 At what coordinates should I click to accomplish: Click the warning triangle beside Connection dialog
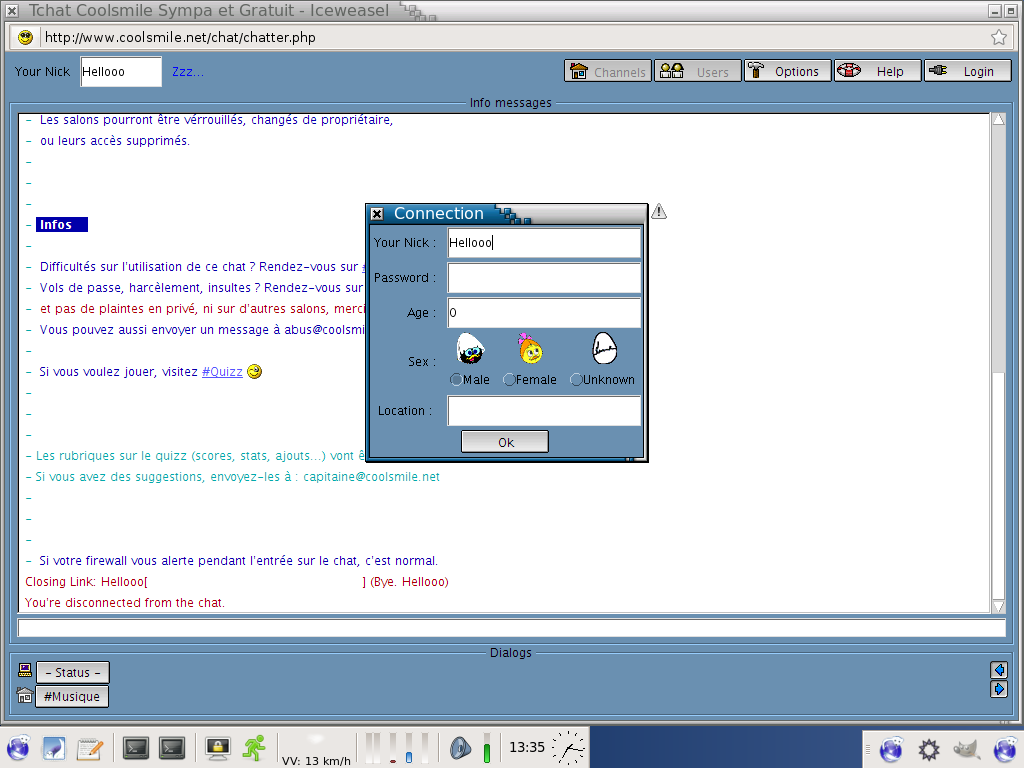click(x=659, y=212)
